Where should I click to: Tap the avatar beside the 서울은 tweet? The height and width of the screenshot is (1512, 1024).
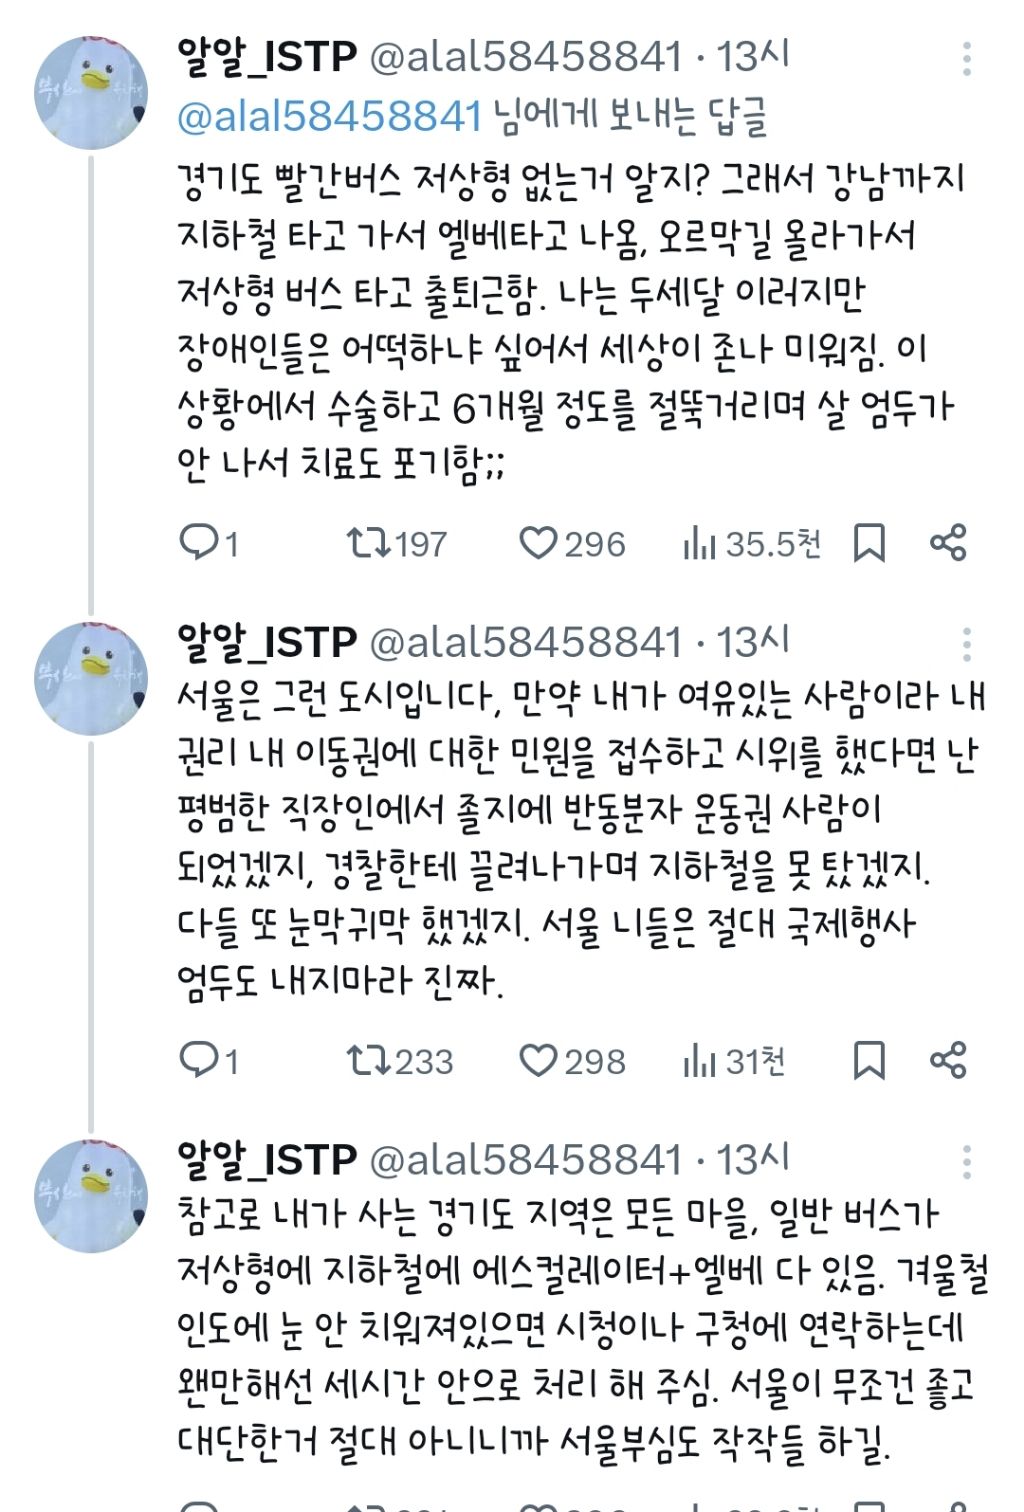point(91,678)
